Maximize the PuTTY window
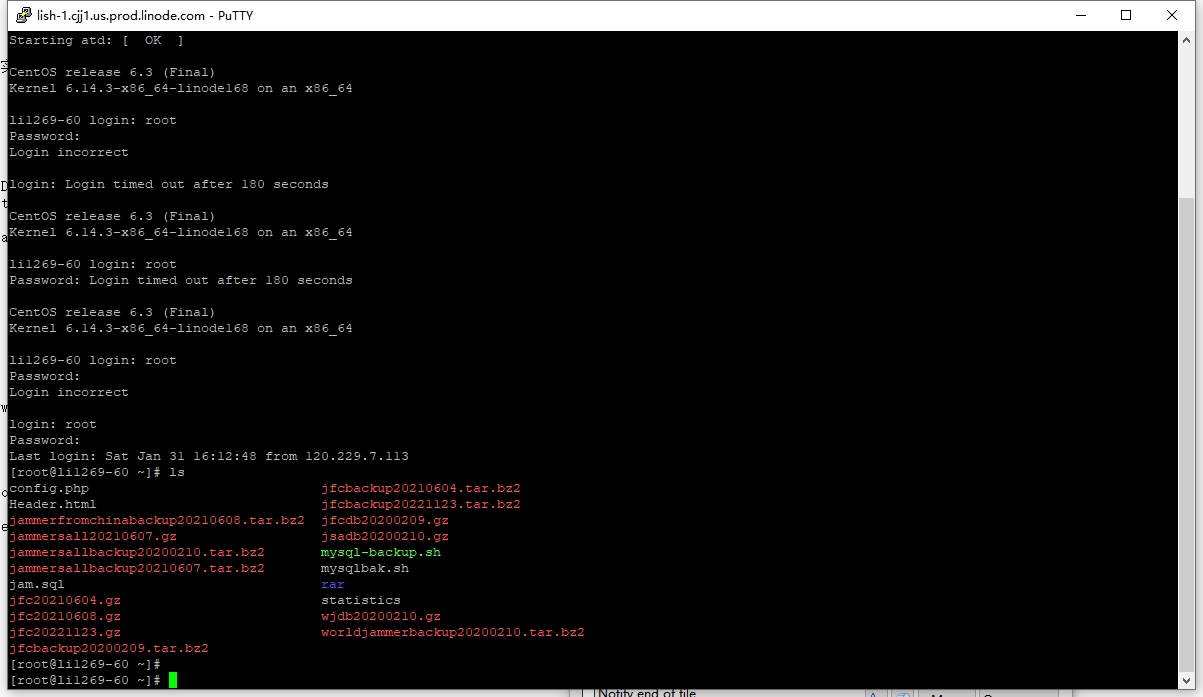Screen dimensions: 1203x697 (1126, 15)
